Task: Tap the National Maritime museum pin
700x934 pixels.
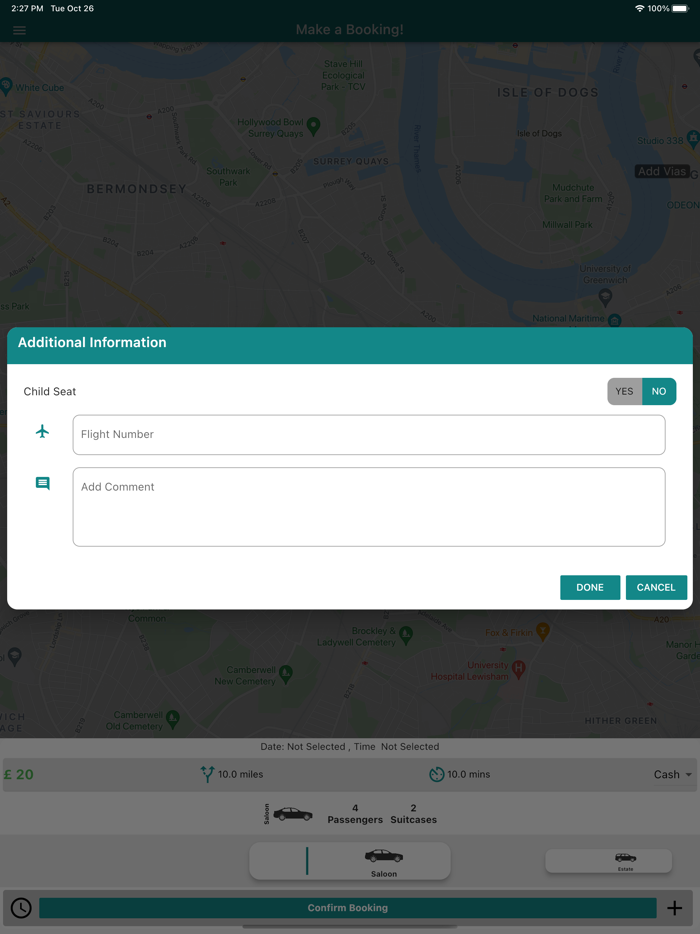Action: pyautogui.click(x=615, y=320)
